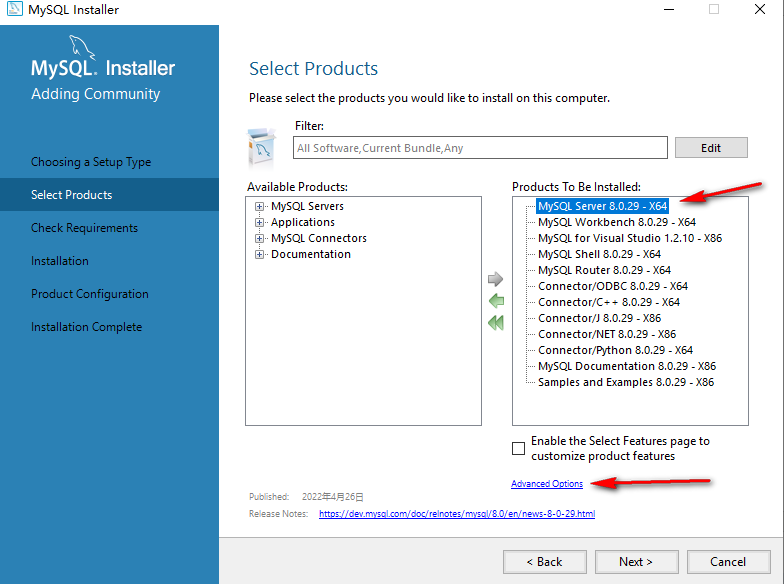Click the published date 2022年4月26日

click(332, 496)
